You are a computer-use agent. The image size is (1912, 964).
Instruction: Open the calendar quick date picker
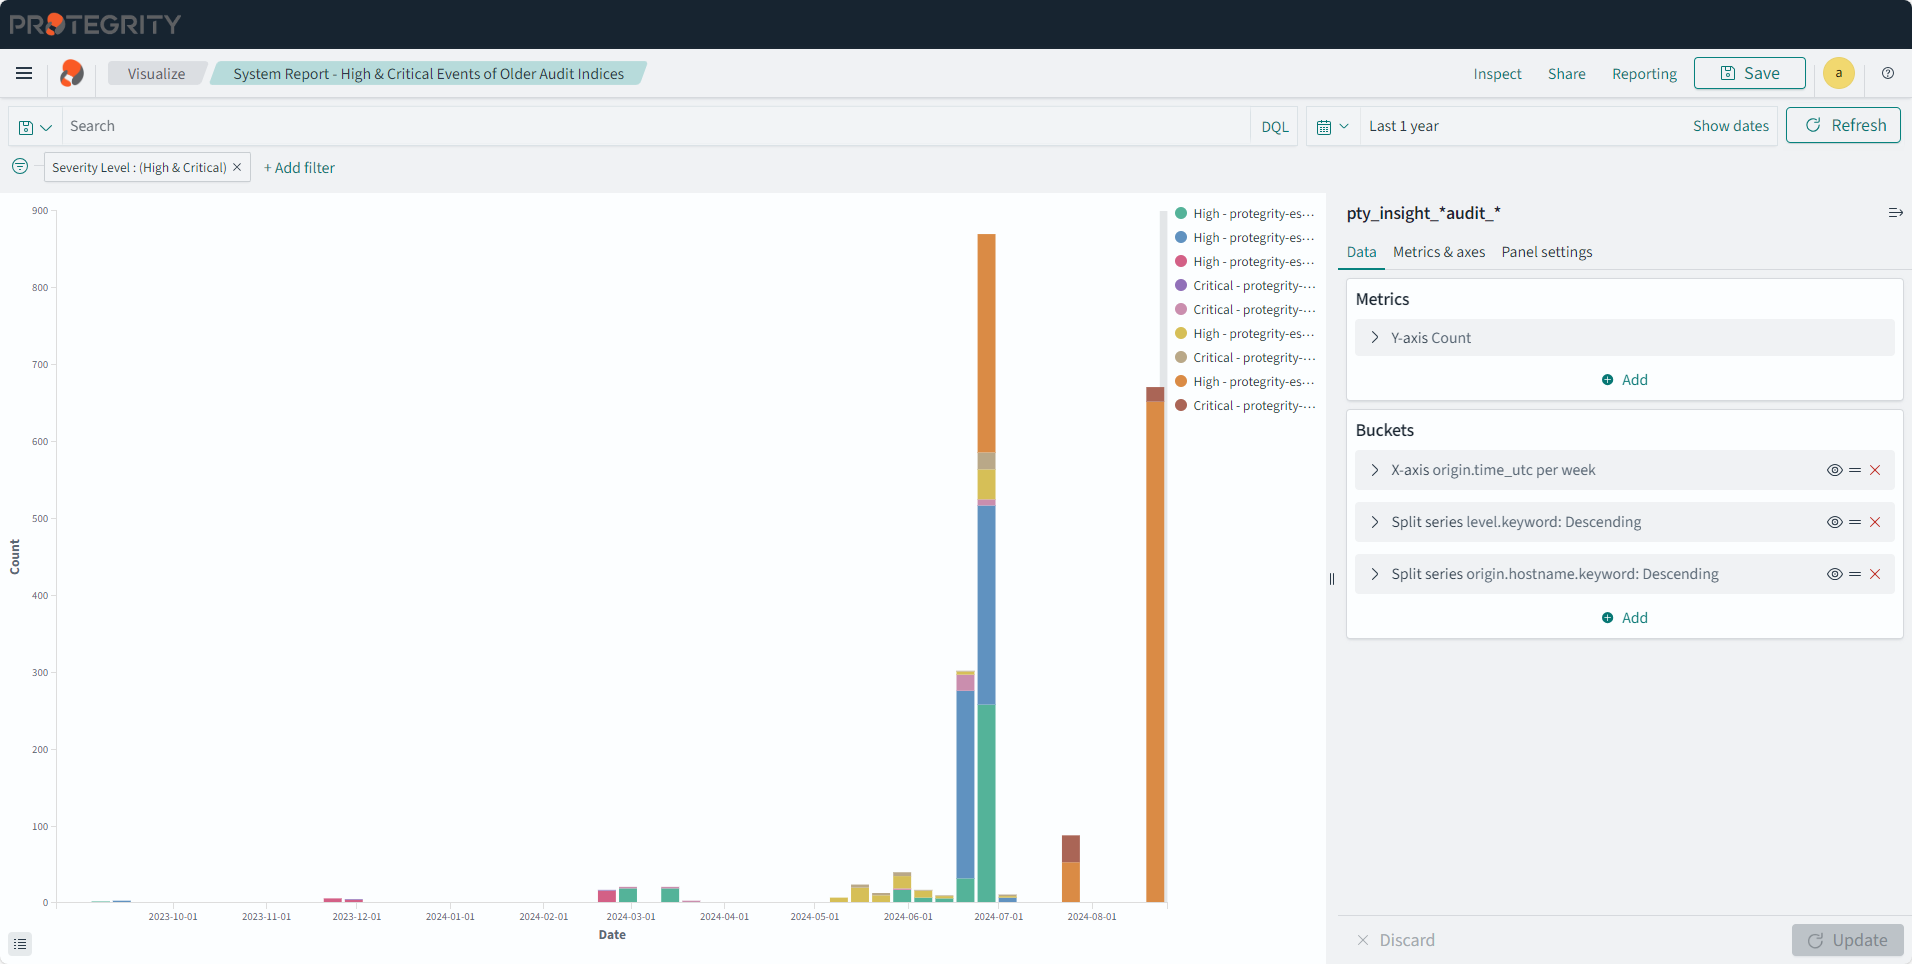pos(1333,127)
